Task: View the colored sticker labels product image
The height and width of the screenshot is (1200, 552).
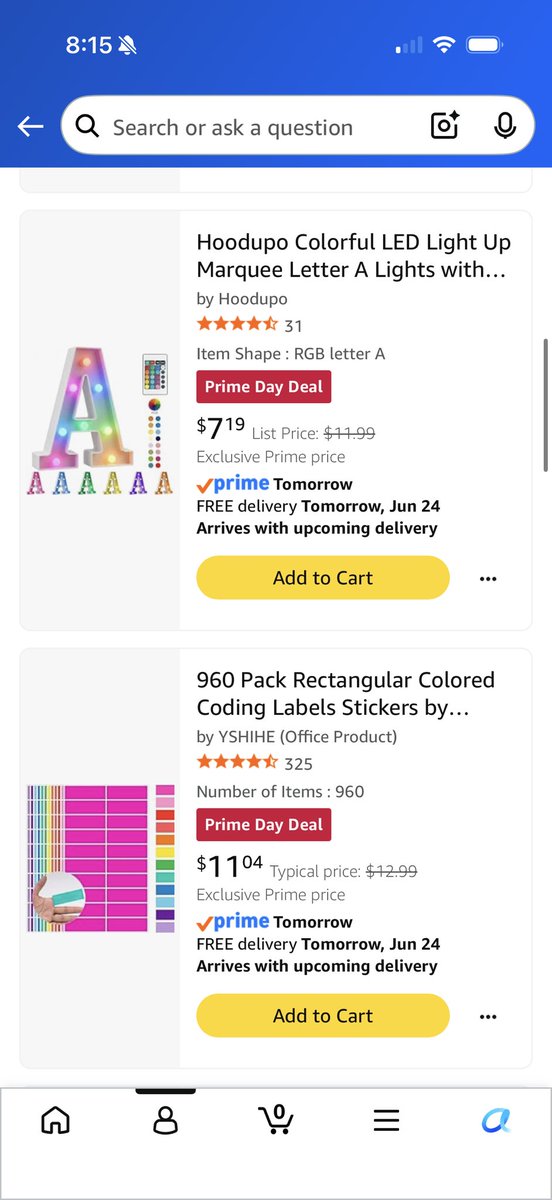Action: (x=100, y=858)
